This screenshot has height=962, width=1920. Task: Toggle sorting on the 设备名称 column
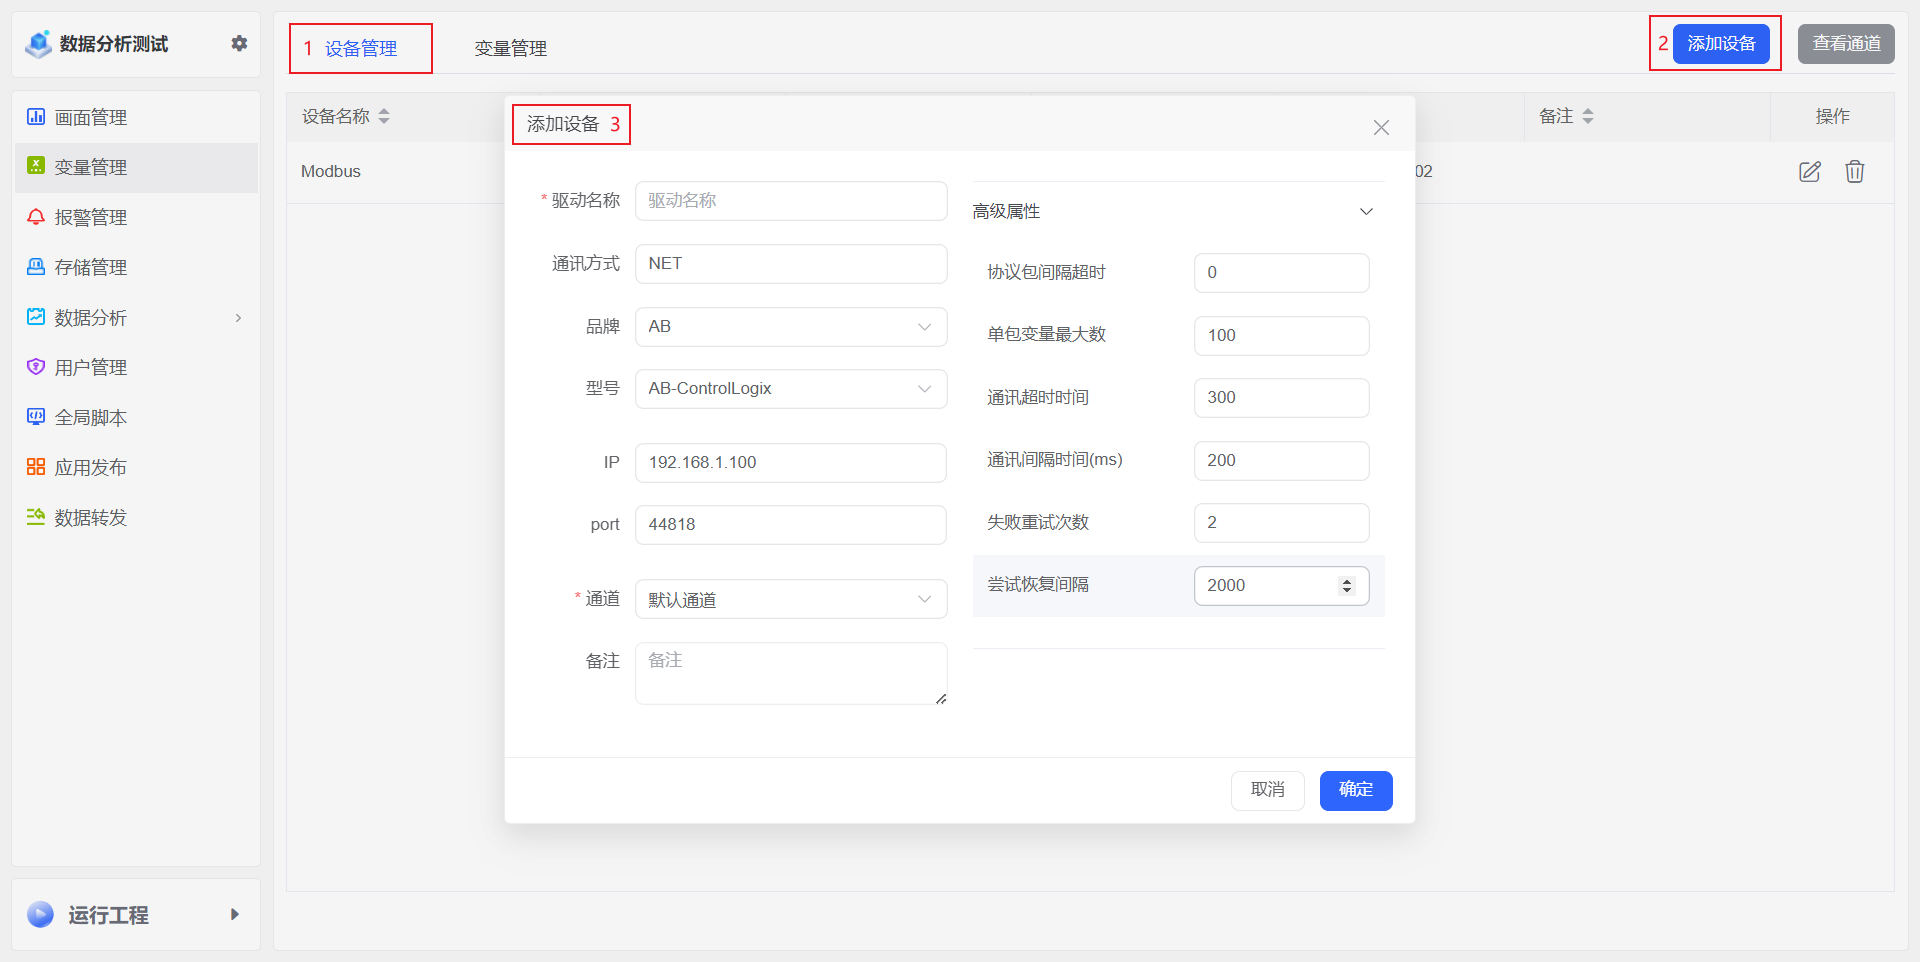[x=384, y=116]
